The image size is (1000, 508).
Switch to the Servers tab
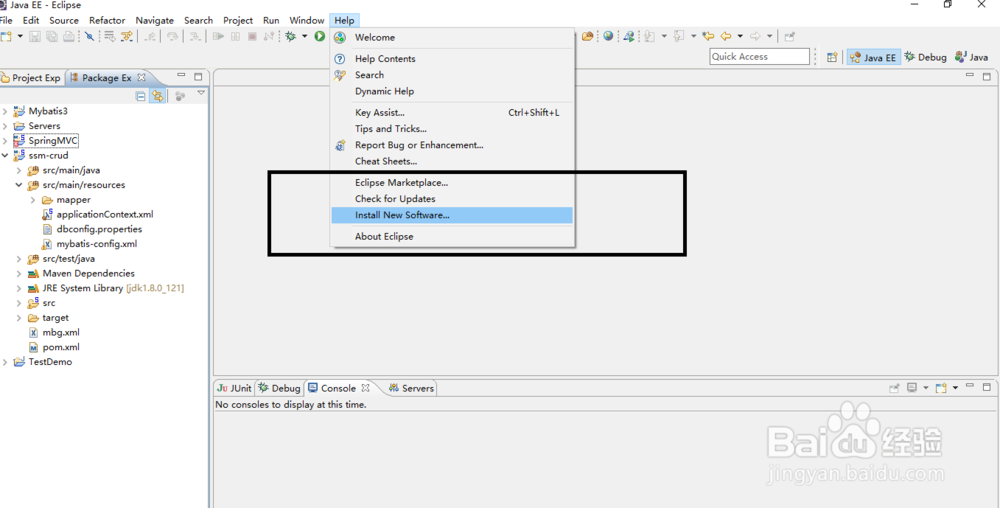[x=411, y=388]
